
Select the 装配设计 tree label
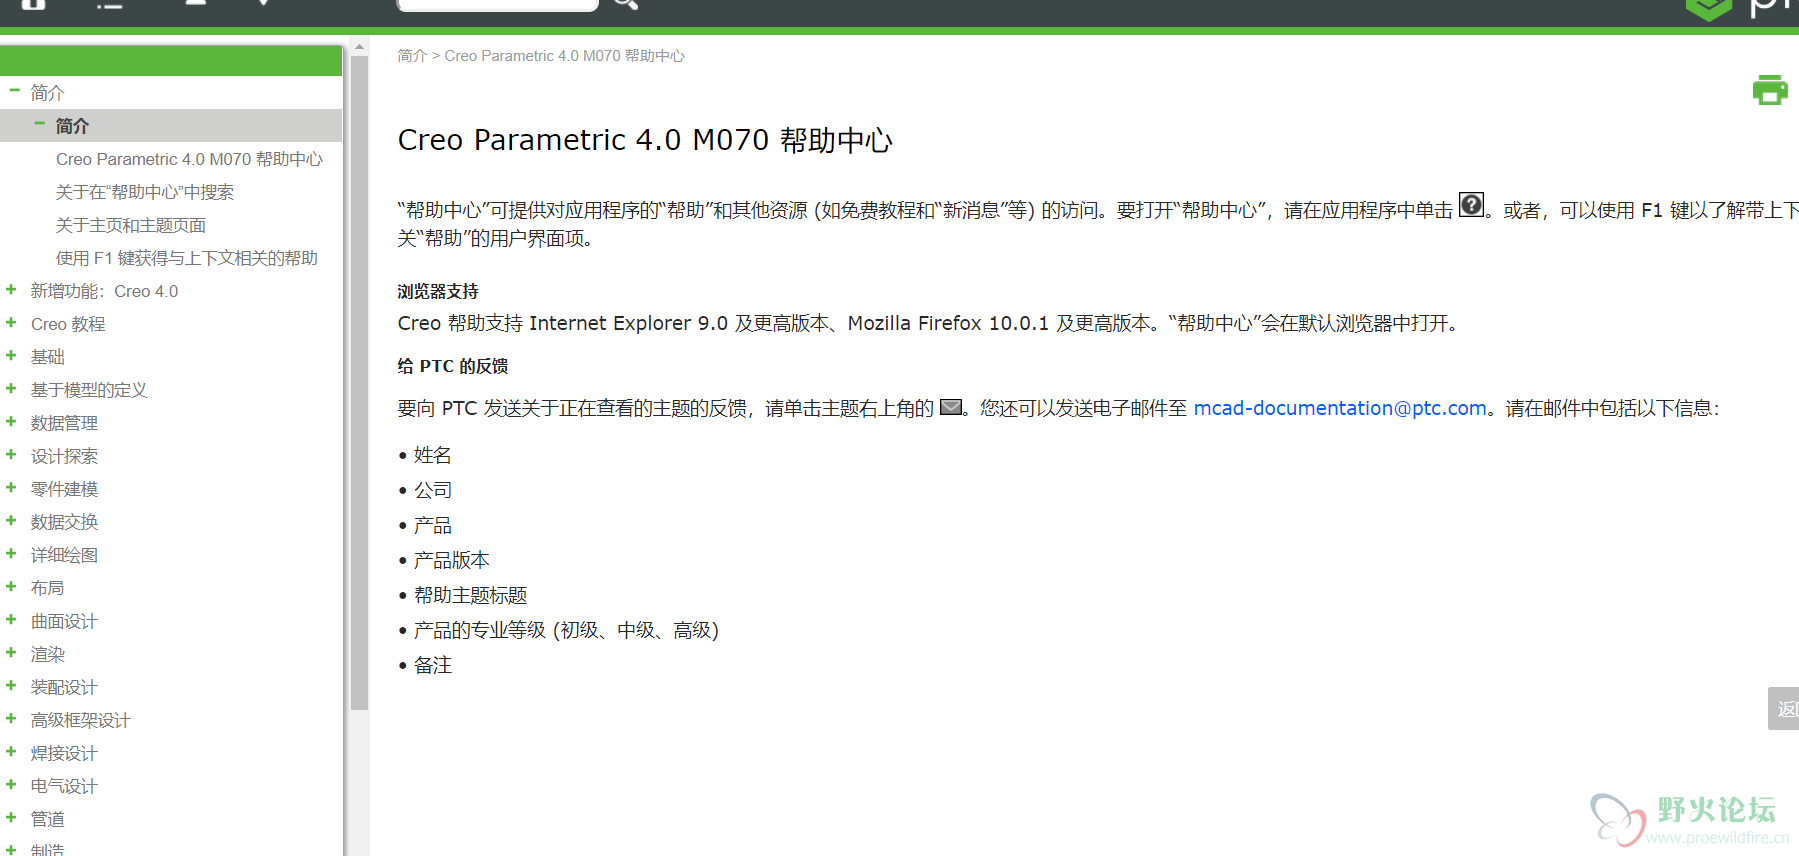pos(64,687)
